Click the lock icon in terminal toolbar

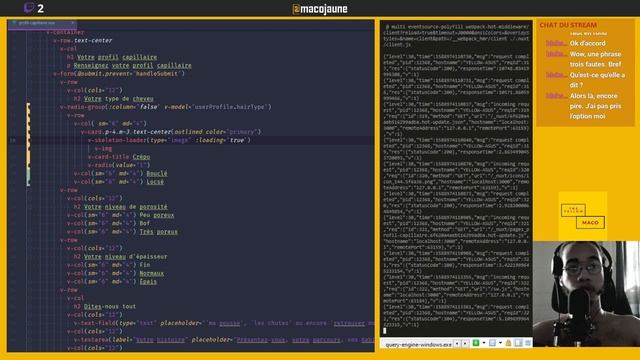508,343
